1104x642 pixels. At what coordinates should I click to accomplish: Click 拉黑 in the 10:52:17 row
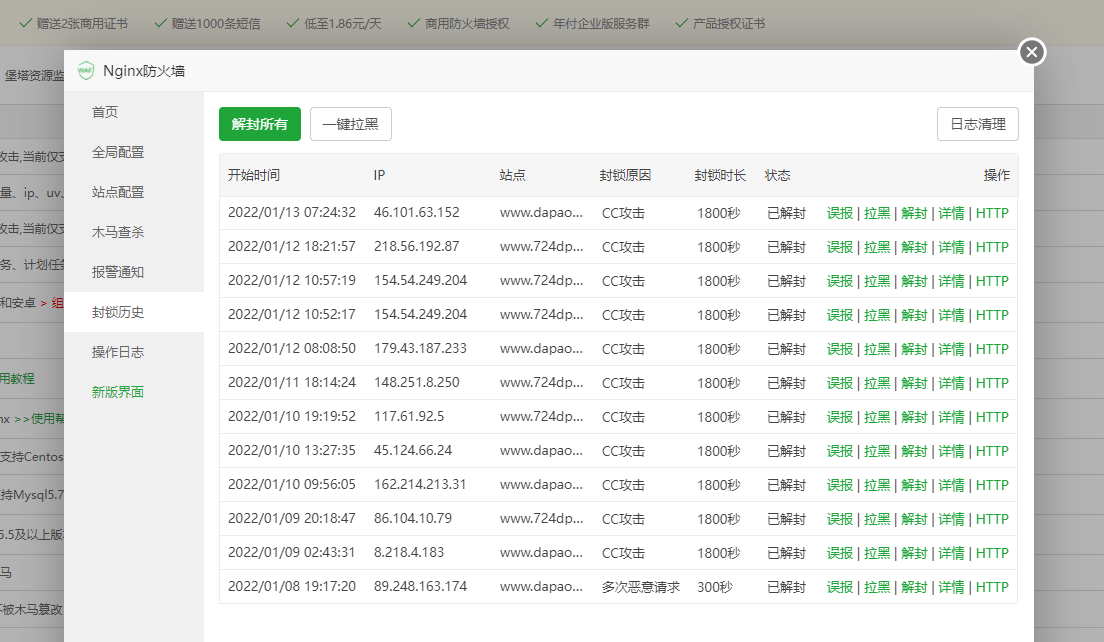[x=877, y=315]
